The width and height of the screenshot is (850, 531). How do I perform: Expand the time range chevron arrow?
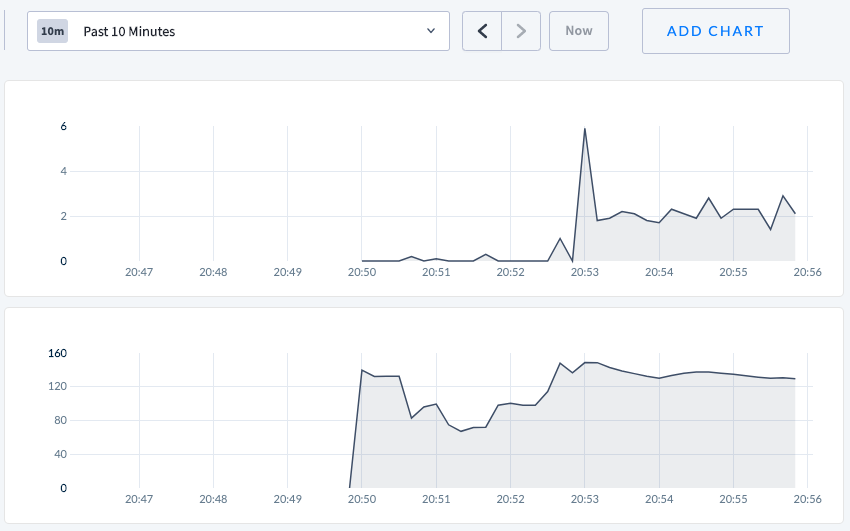[x=431, y=31]
